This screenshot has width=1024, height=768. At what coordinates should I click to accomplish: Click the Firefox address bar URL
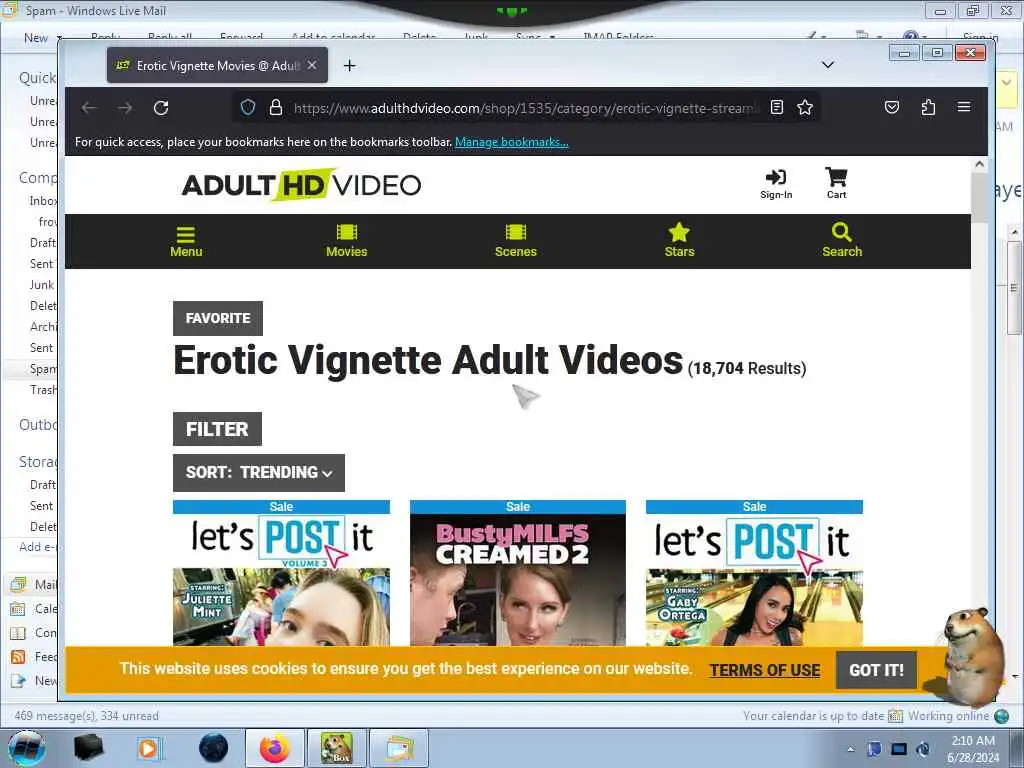[526, 108]
